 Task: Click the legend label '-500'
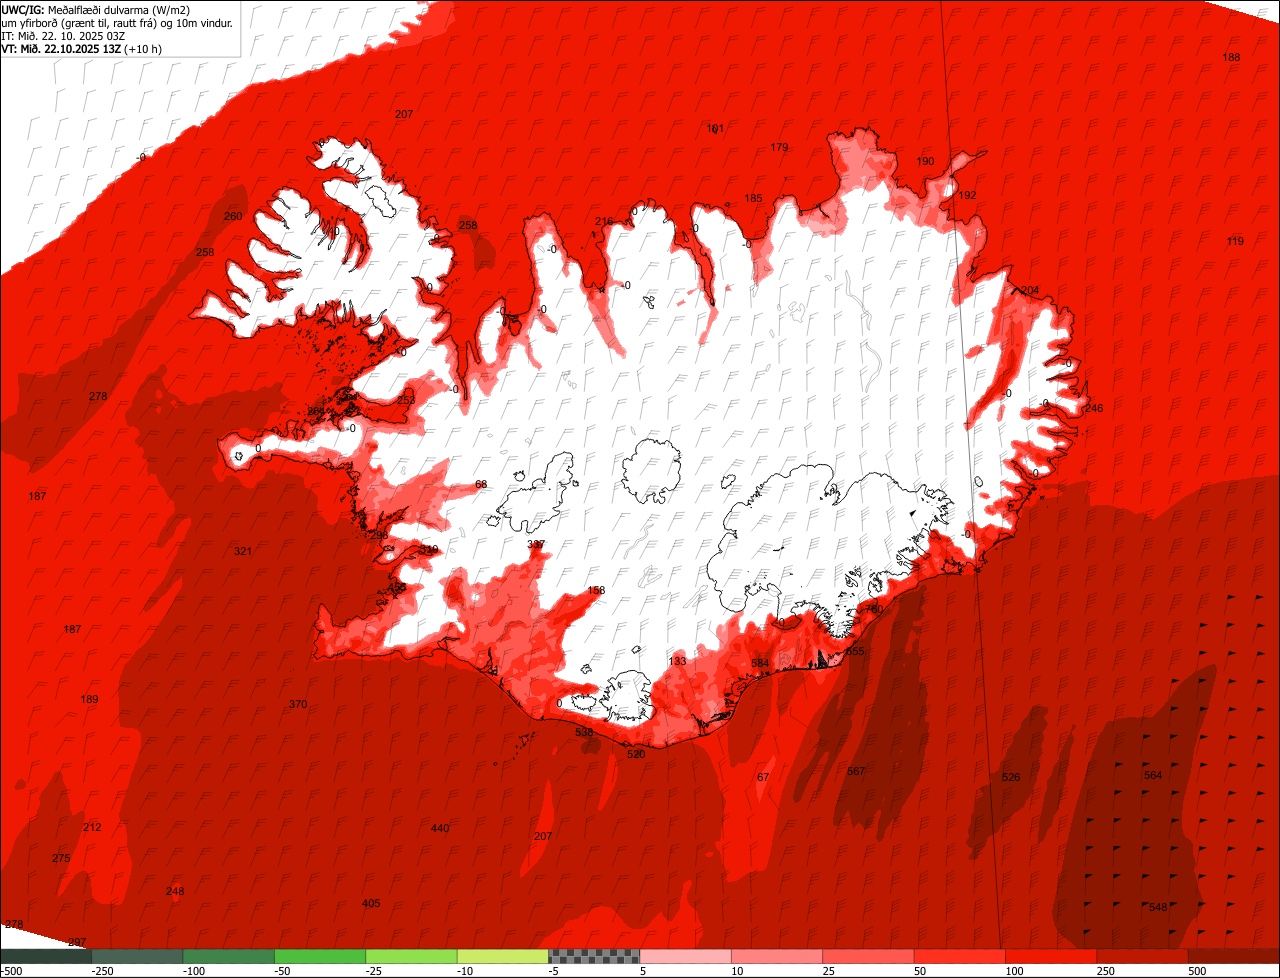tap(12, 971)
